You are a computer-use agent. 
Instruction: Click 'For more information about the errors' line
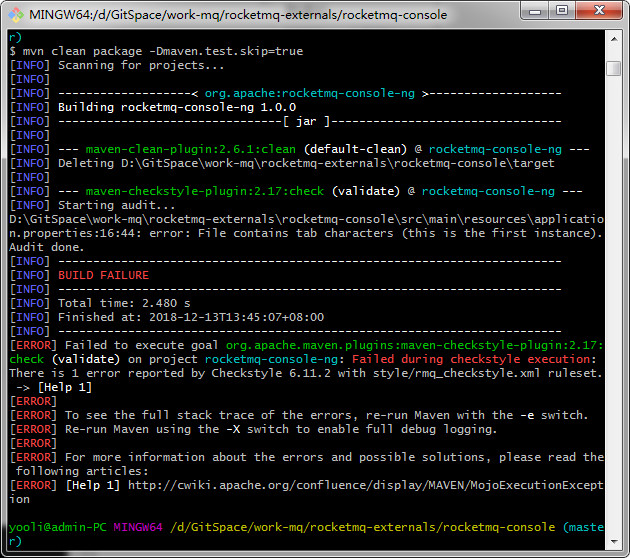coord(334,457)
